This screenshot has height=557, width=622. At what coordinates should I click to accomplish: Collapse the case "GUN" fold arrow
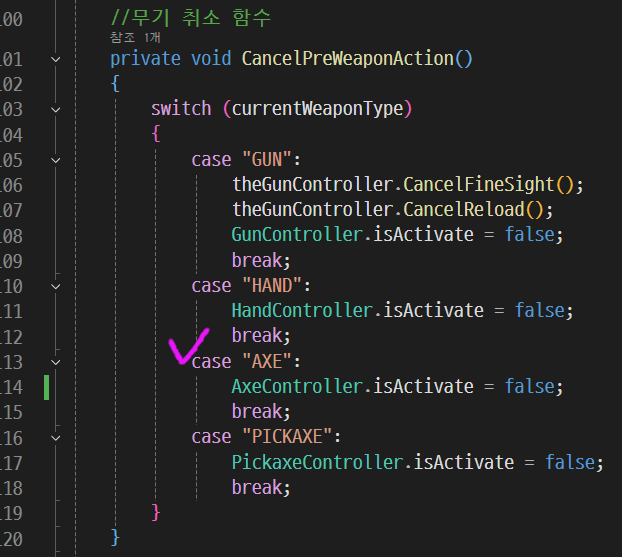pos(56,160)
